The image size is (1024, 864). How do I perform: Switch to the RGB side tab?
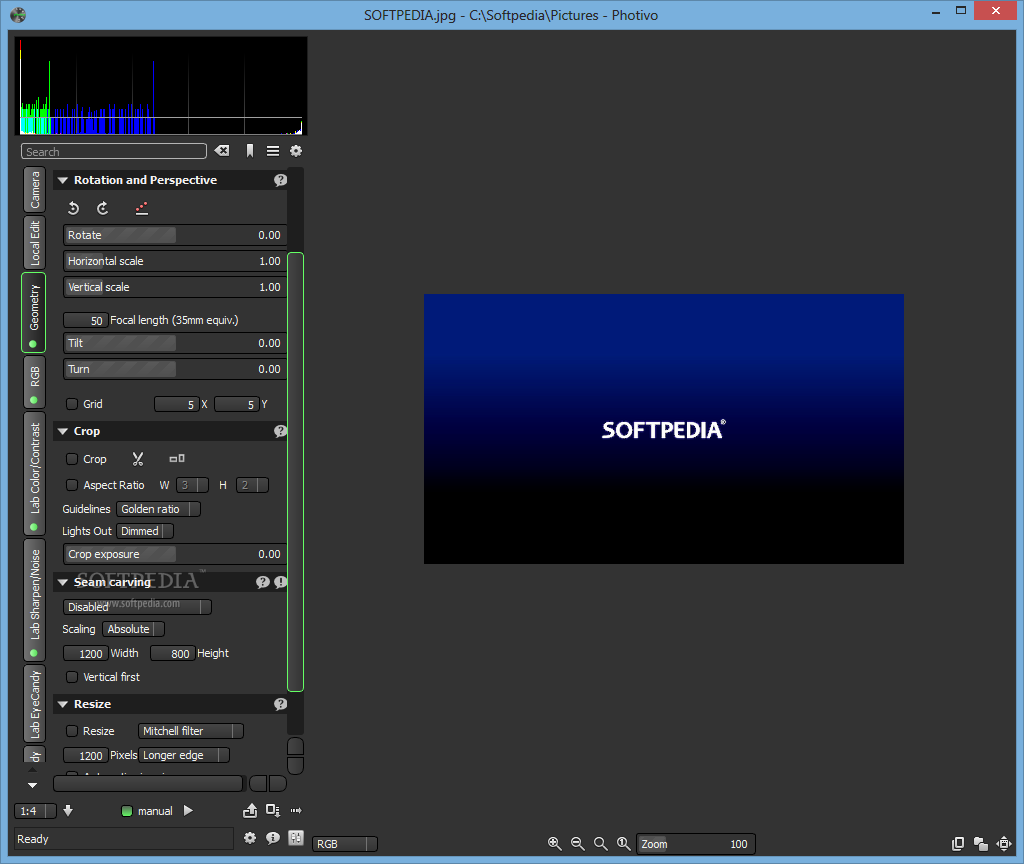coord(35,382)
